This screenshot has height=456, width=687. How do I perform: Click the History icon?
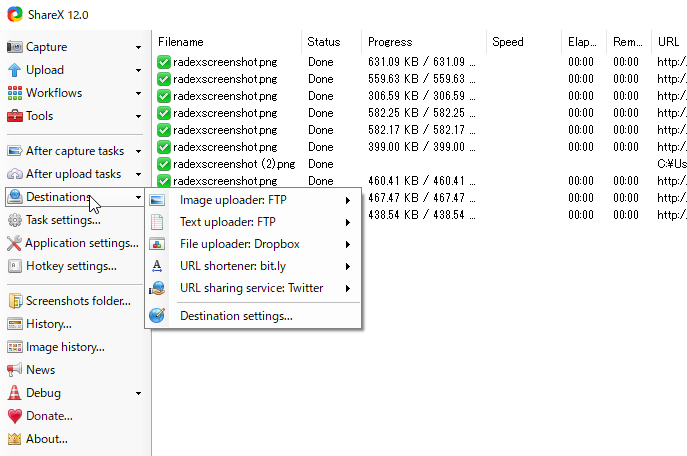tap(14, 324)
